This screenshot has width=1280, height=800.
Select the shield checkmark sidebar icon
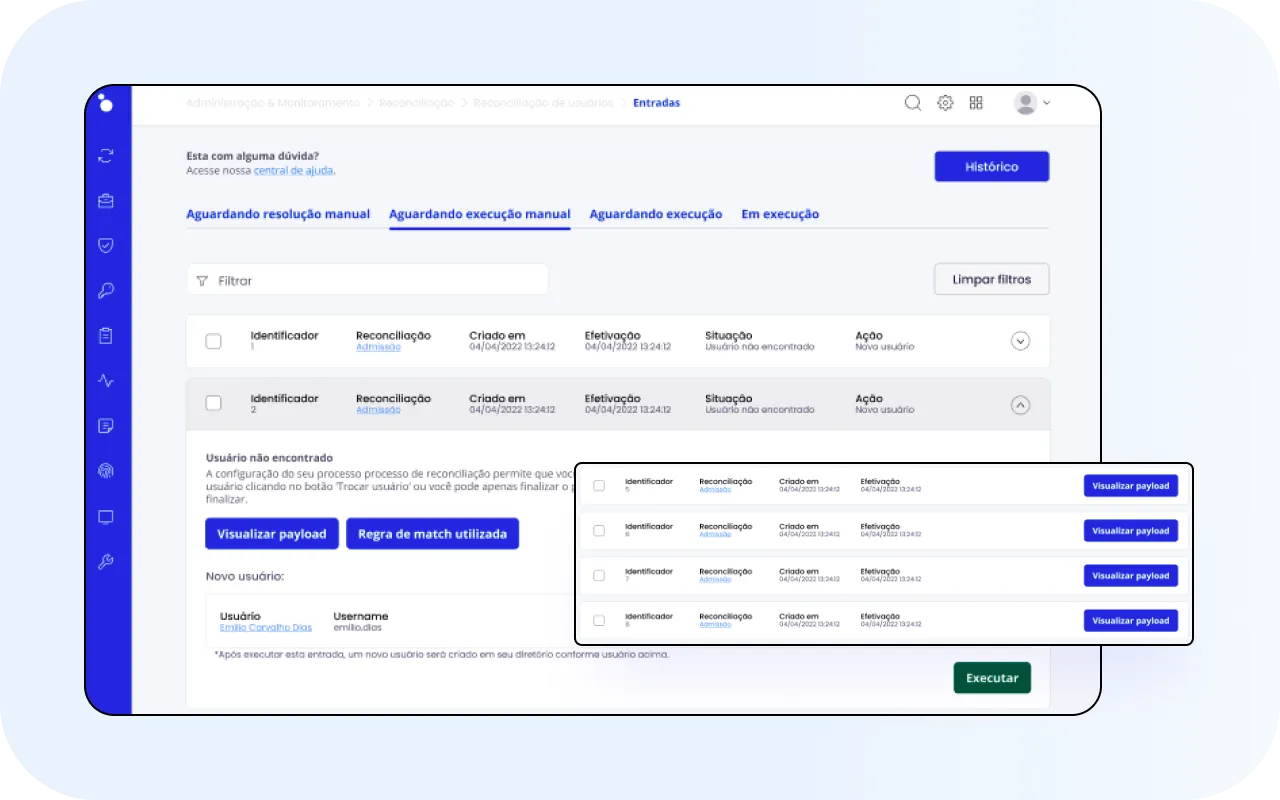(x=106, y=246)
